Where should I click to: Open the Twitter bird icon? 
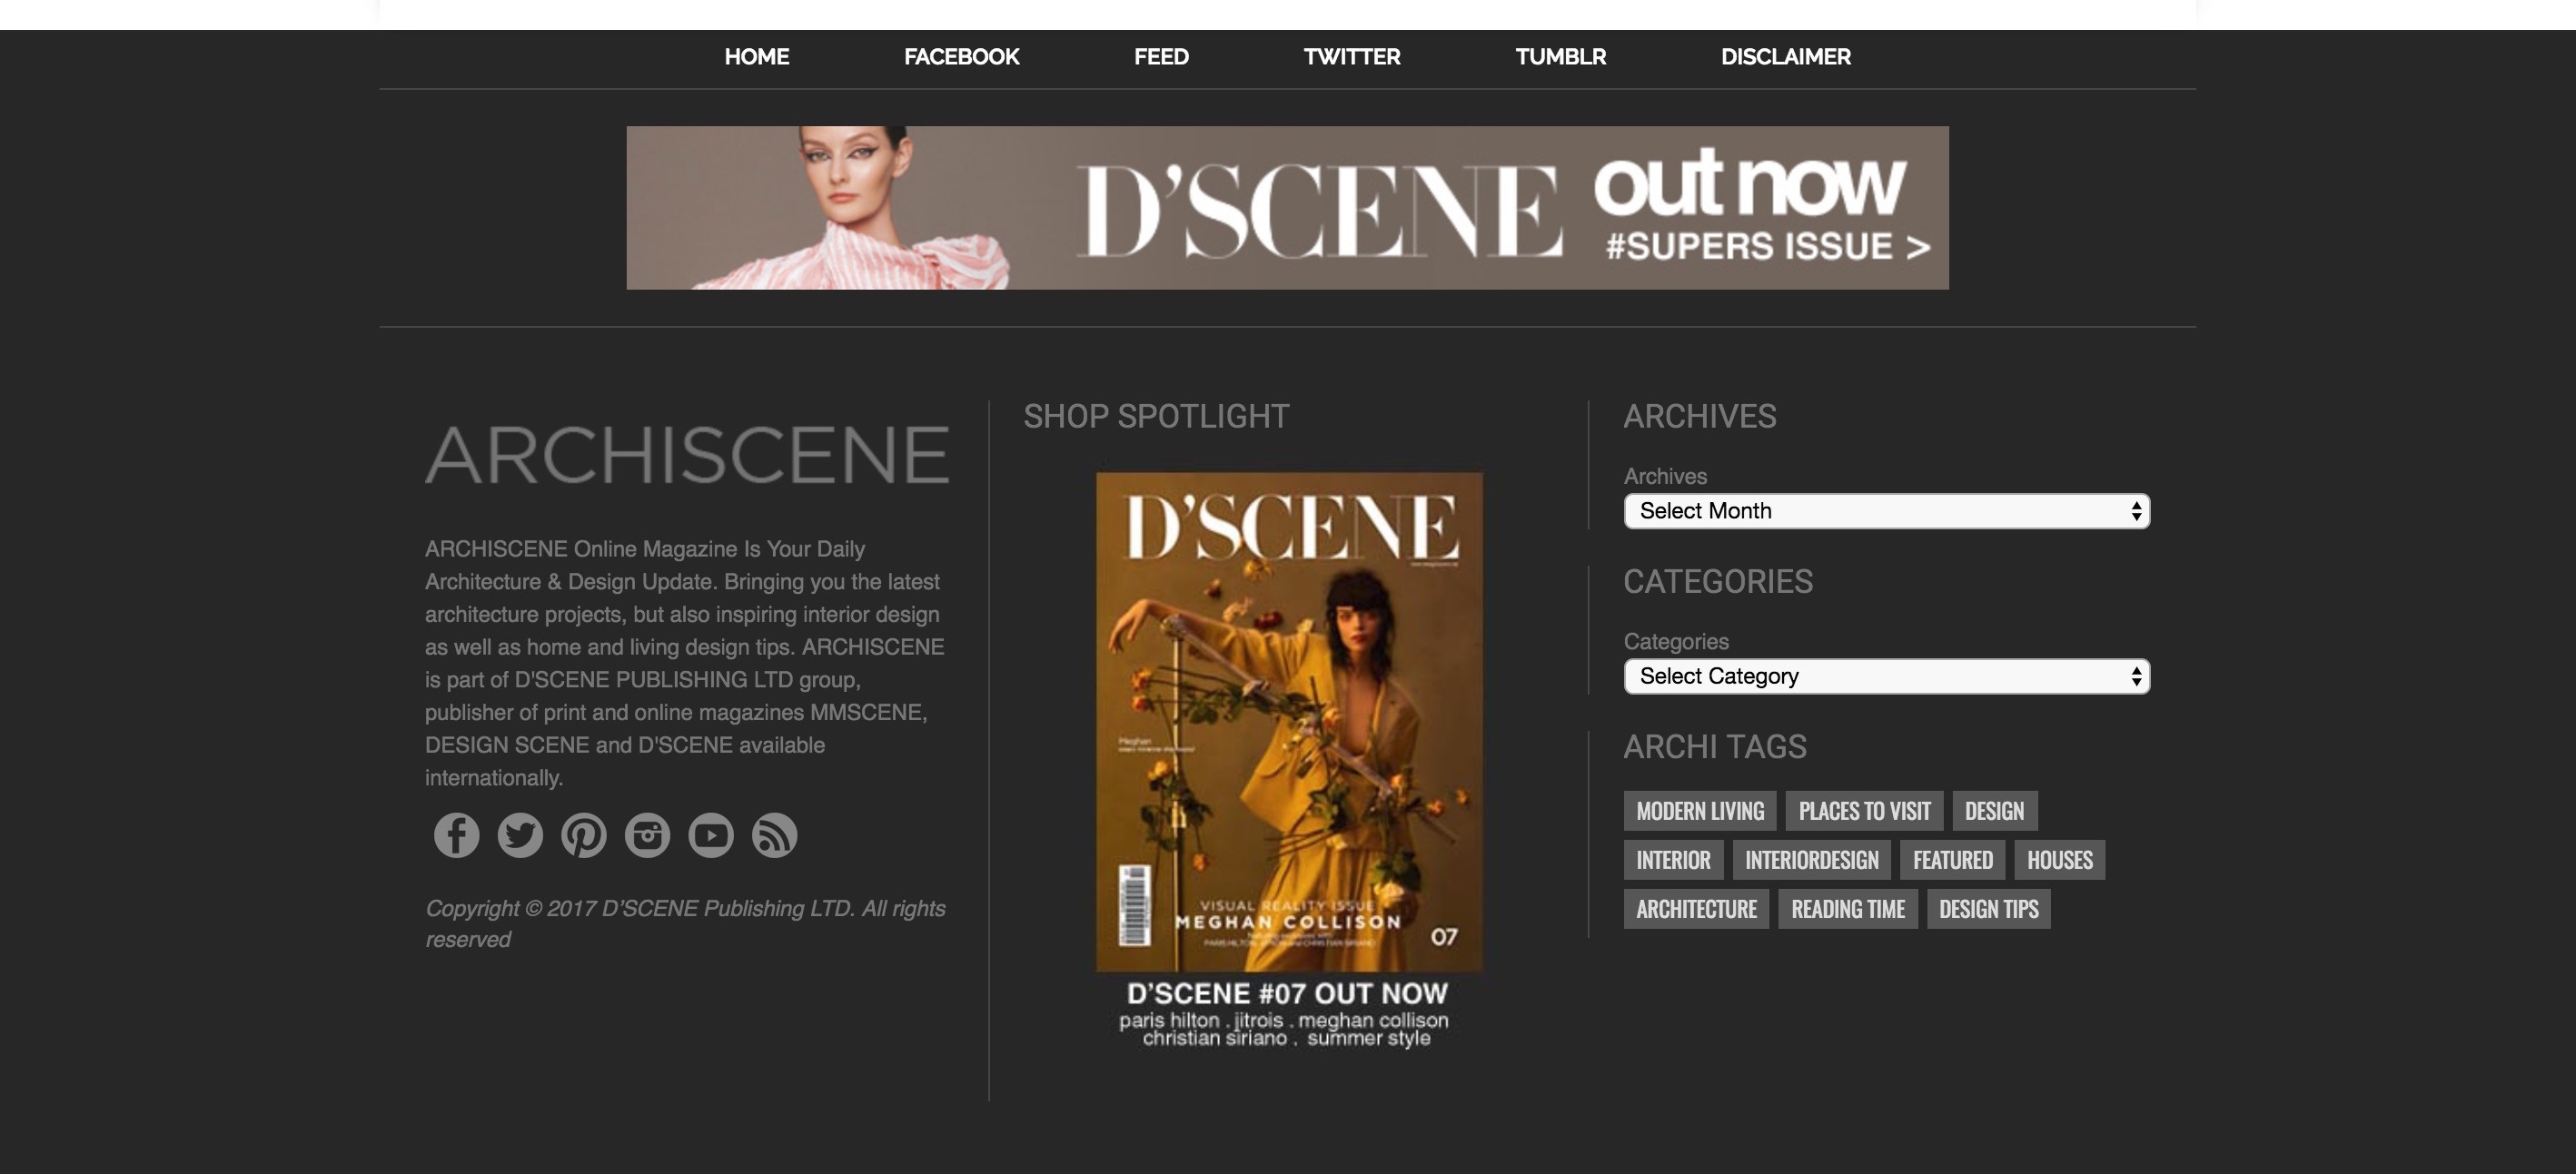pos(520,835)
